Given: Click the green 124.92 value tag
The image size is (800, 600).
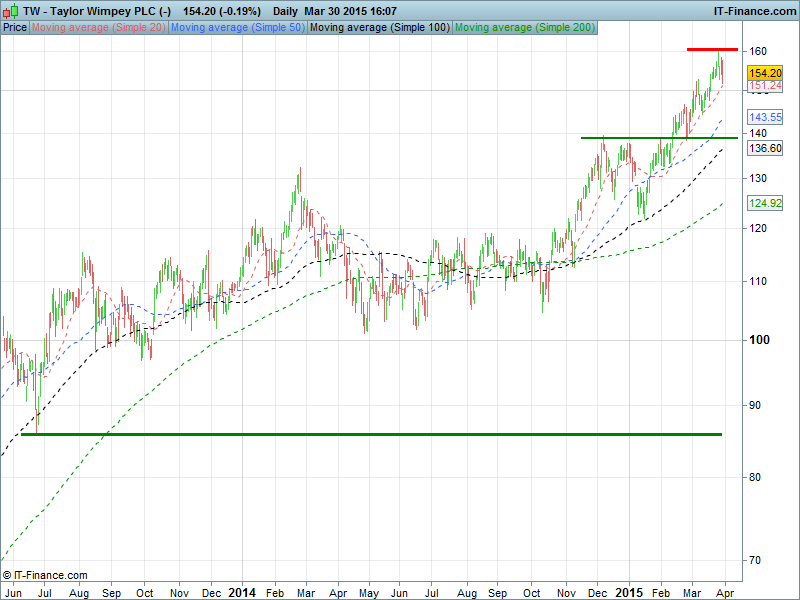Looking at the screenshot, I should [x=764, y=203].
